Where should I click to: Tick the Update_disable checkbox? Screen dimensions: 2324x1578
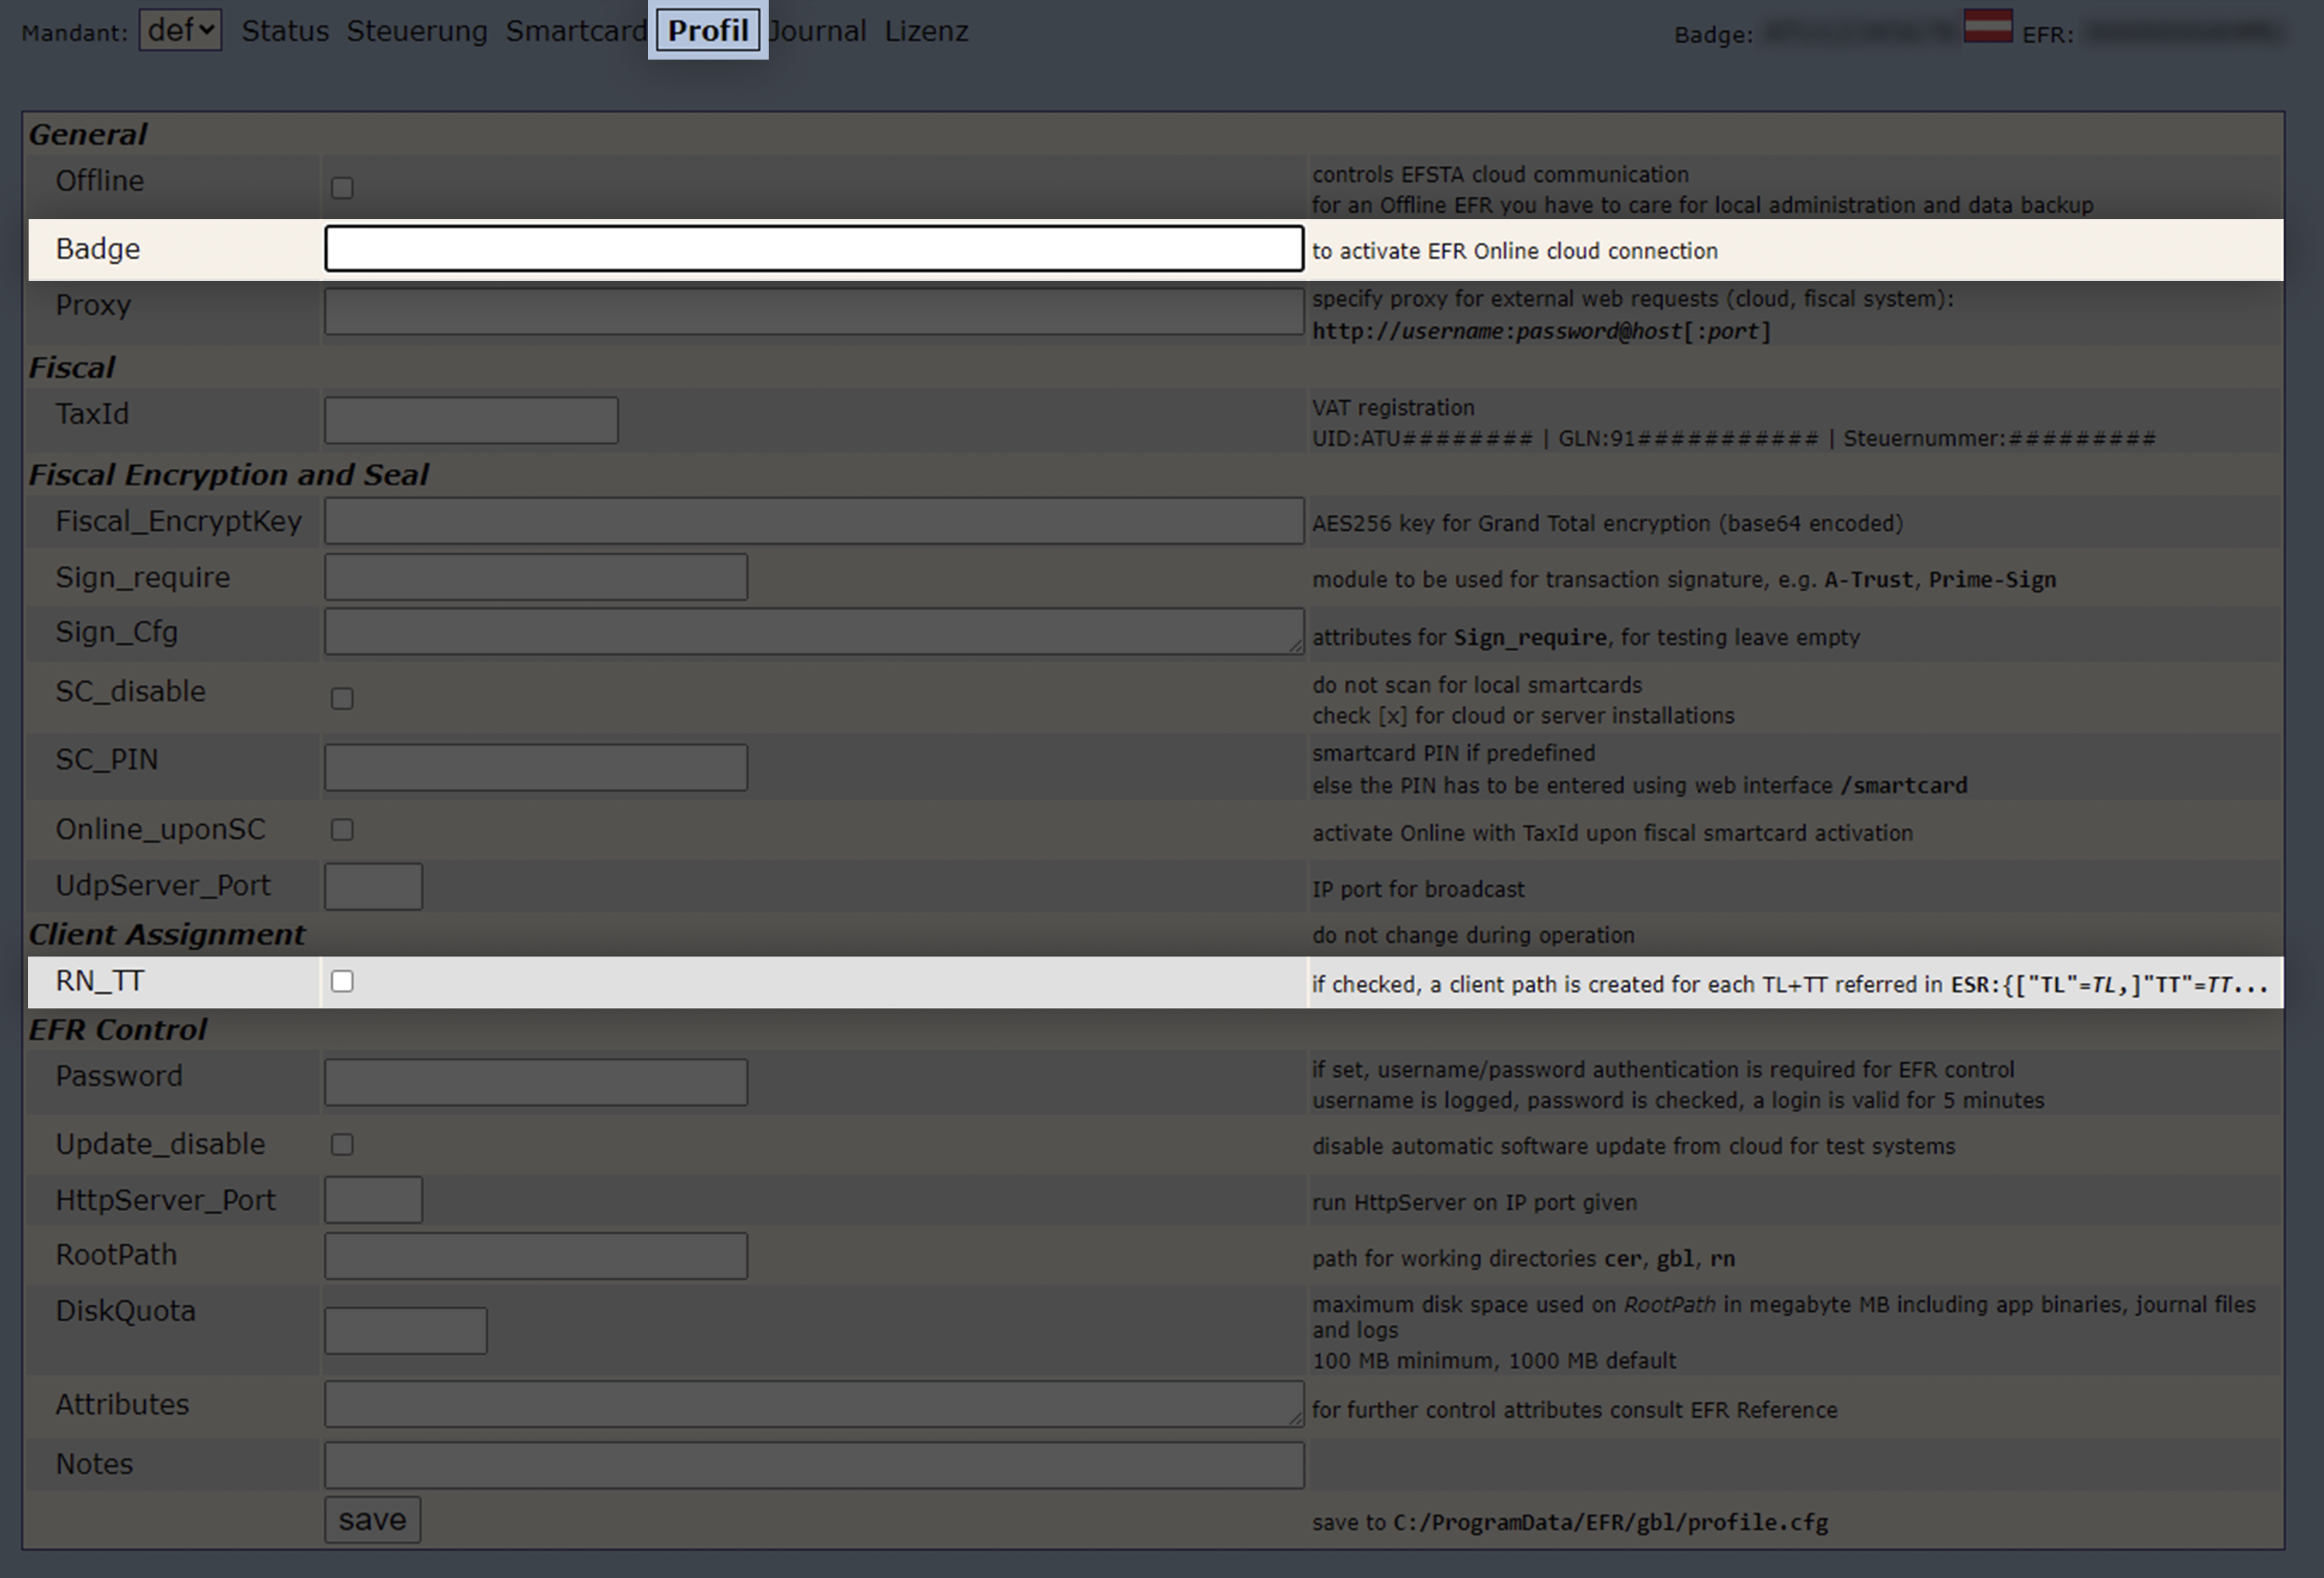tap(342, 1144)
